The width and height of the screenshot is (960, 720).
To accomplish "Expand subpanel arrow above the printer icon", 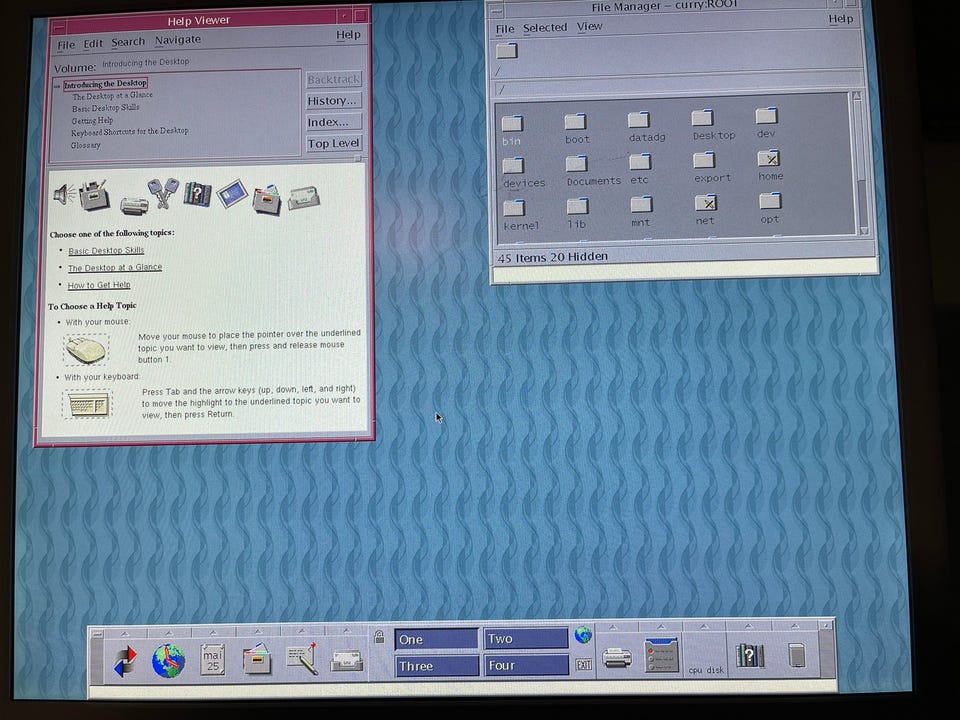I will [x=613, y=627].
